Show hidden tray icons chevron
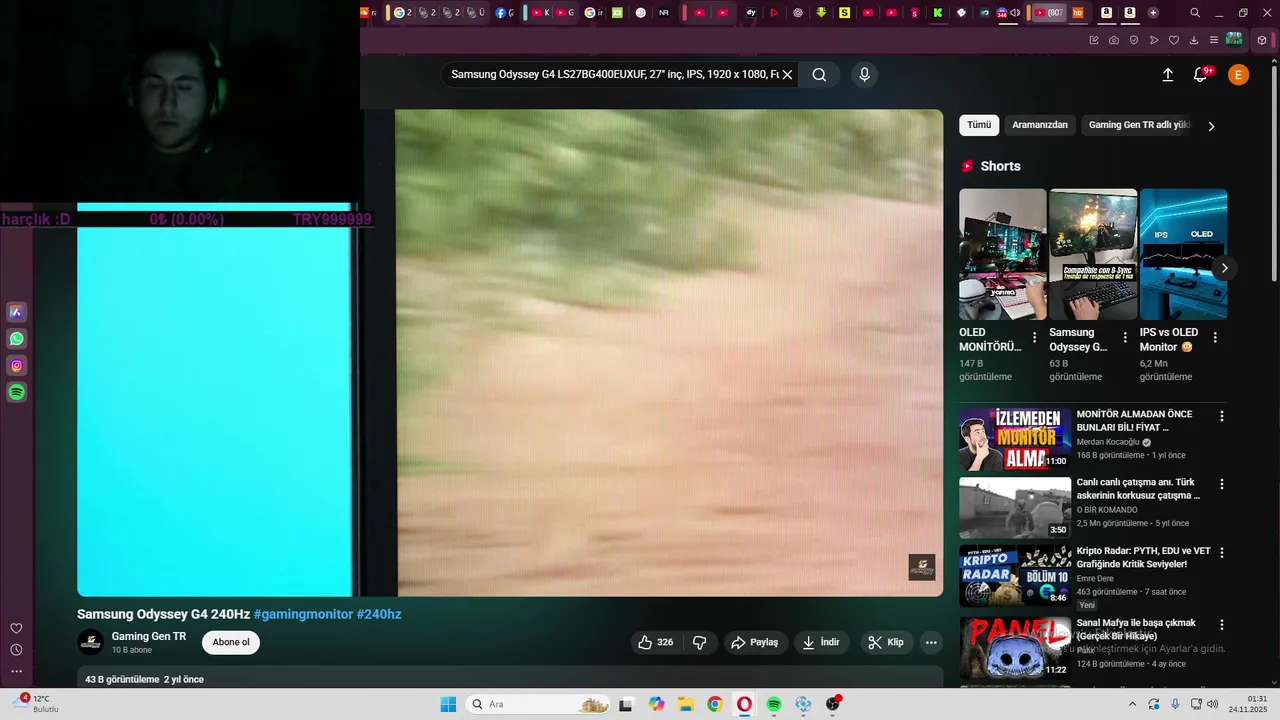Screen dimensions: 1280x720 click(1132, 704)
